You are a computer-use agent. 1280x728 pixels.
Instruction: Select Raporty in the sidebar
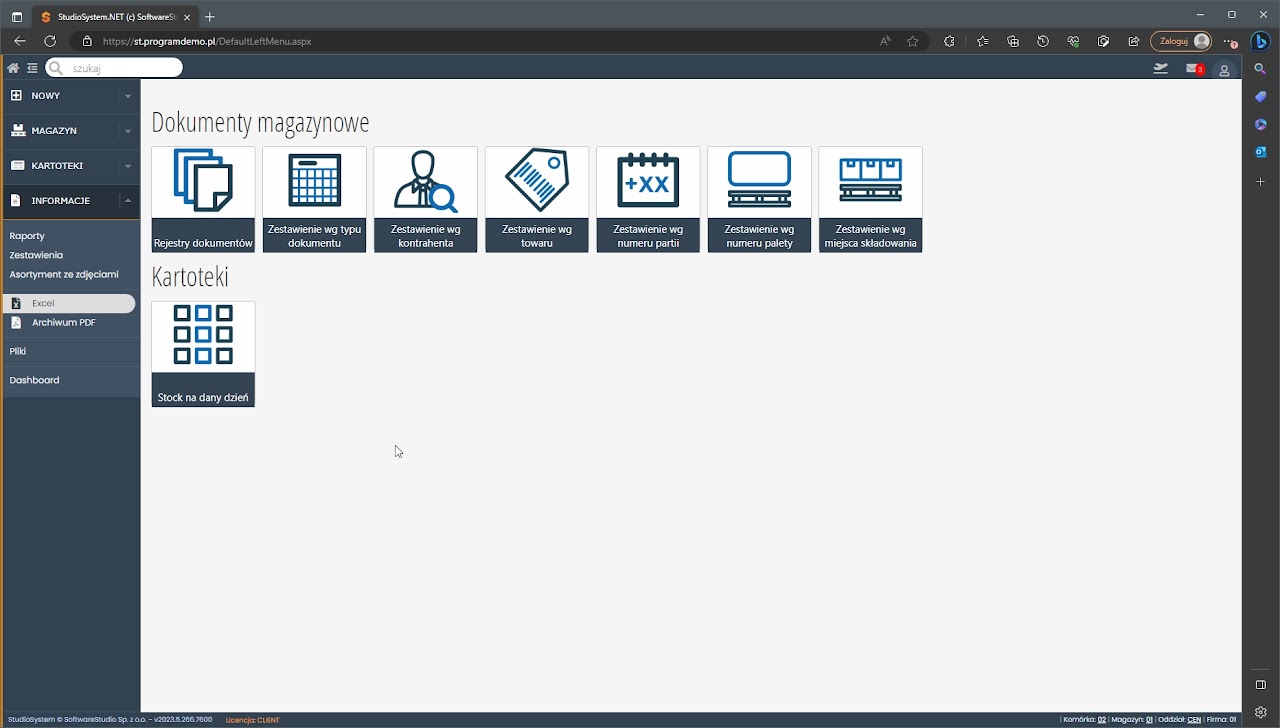pos(27,236)
